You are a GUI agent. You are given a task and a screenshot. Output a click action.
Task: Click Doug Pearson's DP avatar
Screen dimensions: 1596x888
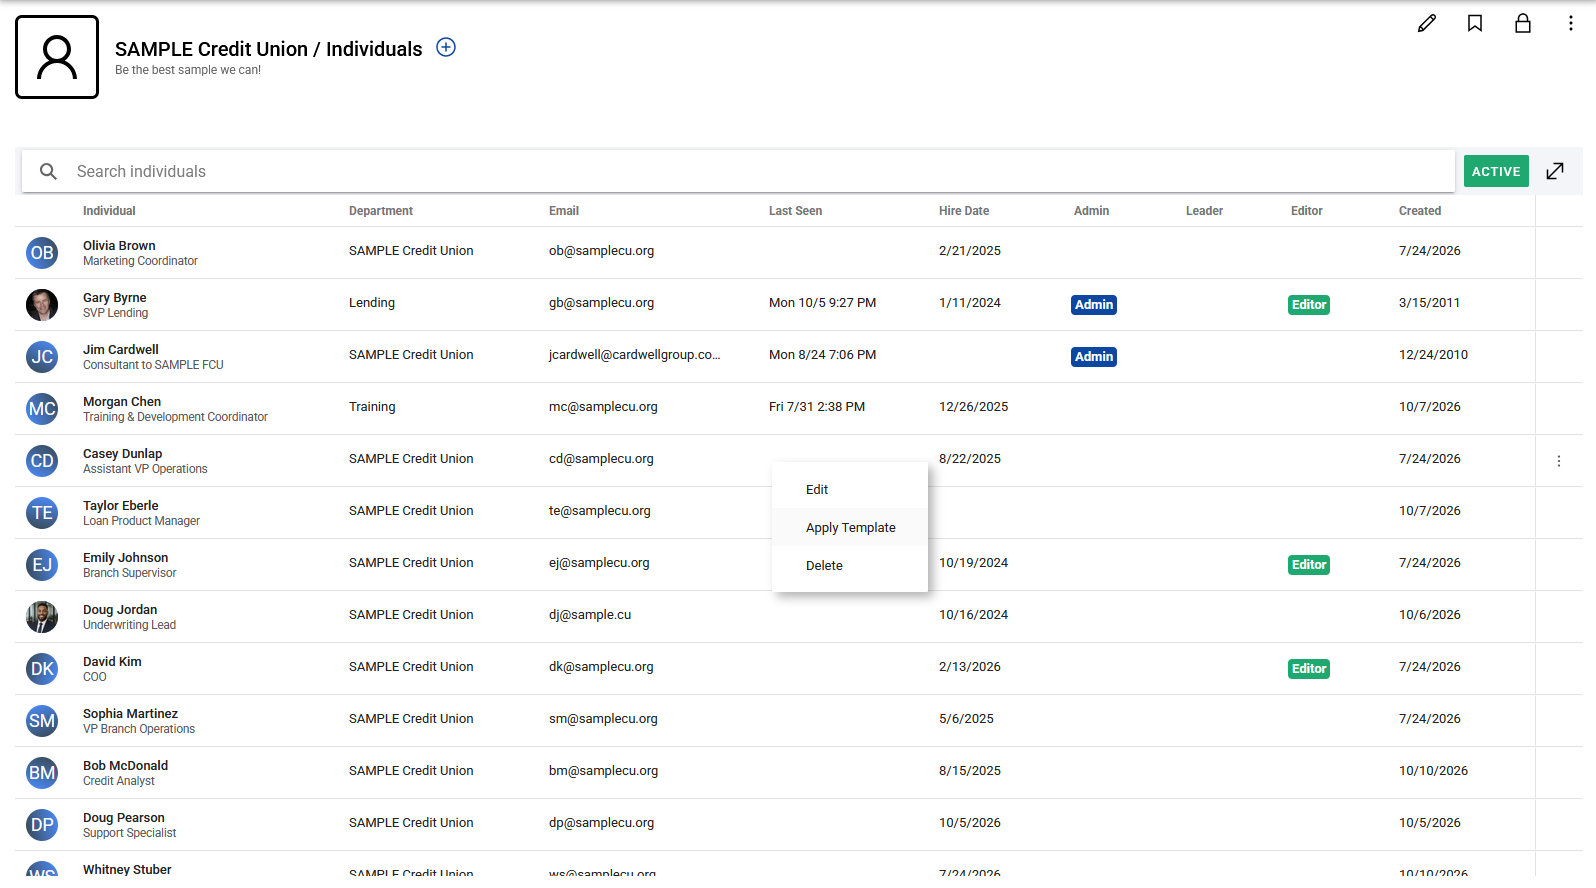pos(42,825)
